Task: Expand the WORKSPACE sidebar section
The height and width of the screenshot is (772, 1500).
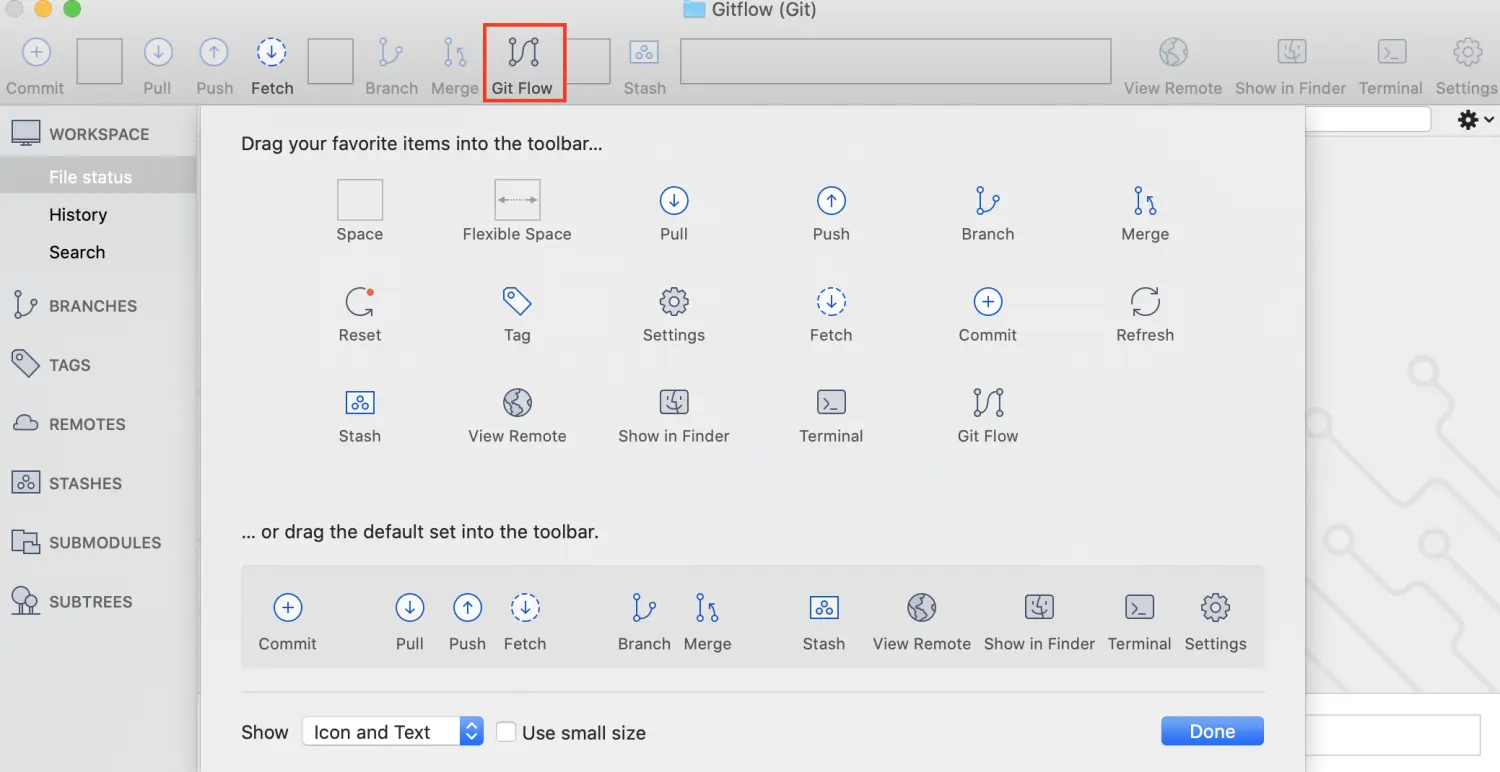Action: (98, 134)
